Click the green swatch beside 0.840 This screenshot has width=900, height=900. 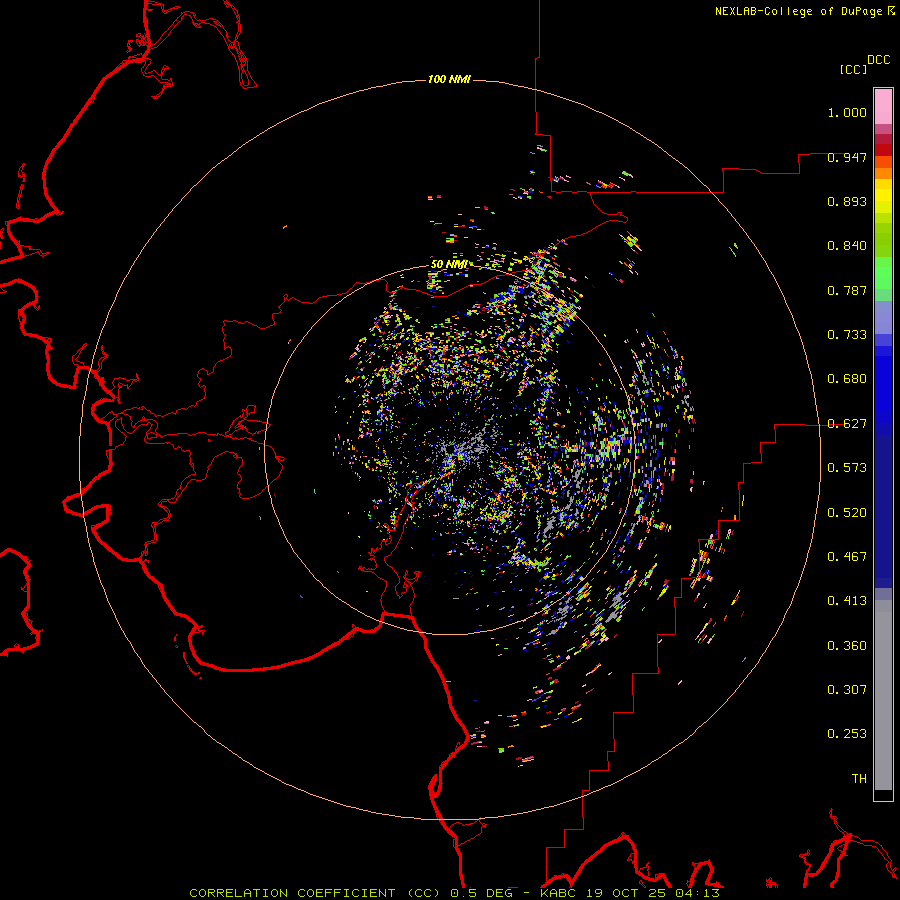pos(883,240)
